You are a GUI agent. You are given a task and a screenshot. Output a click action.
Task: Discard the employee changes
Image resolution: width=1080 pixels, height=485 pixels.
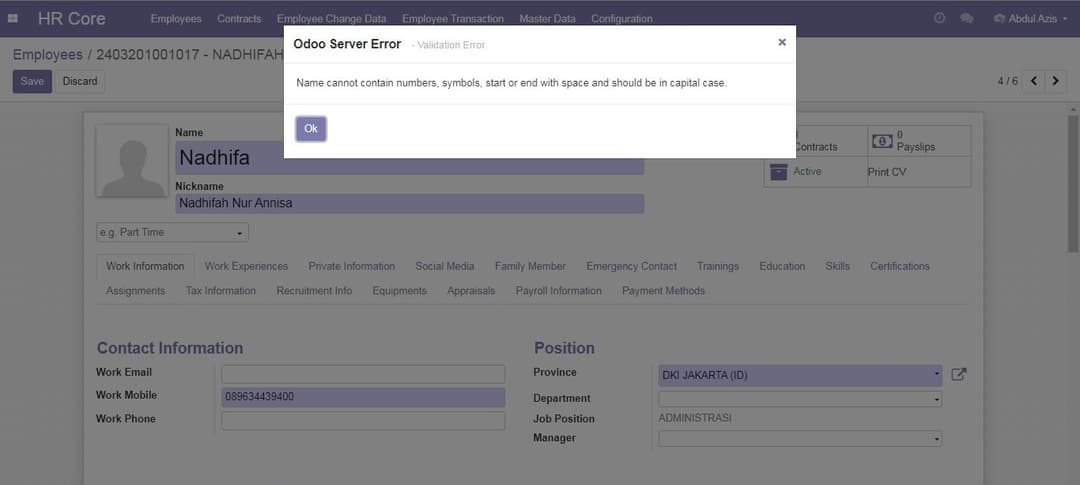(x=80, y=81)
